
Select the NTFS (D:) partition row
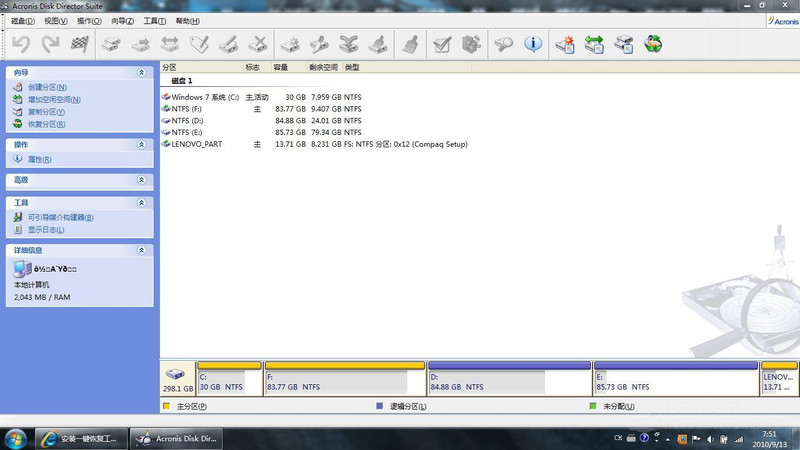(262, 120)
